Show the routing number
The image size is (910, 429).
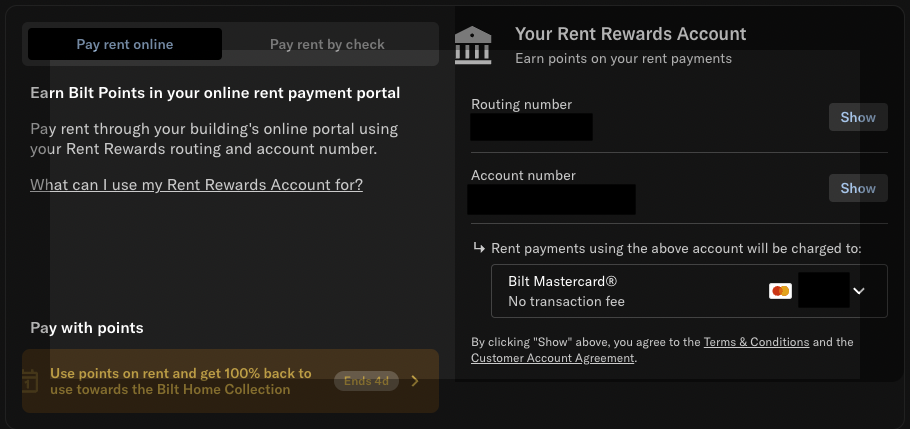(x=858, y=117)
